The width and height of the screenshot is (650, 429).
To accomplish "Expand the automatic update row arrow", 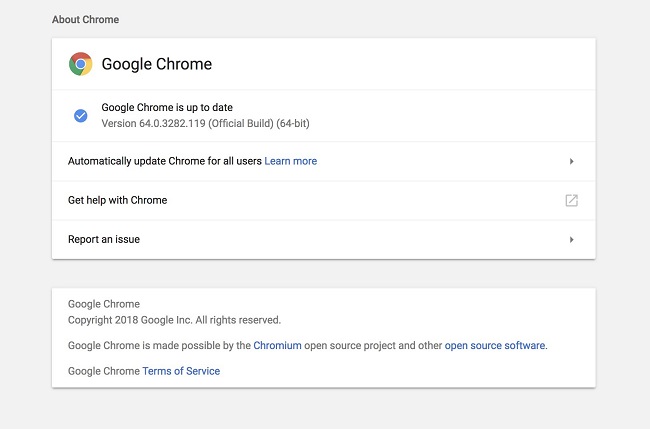I will 571,161.
